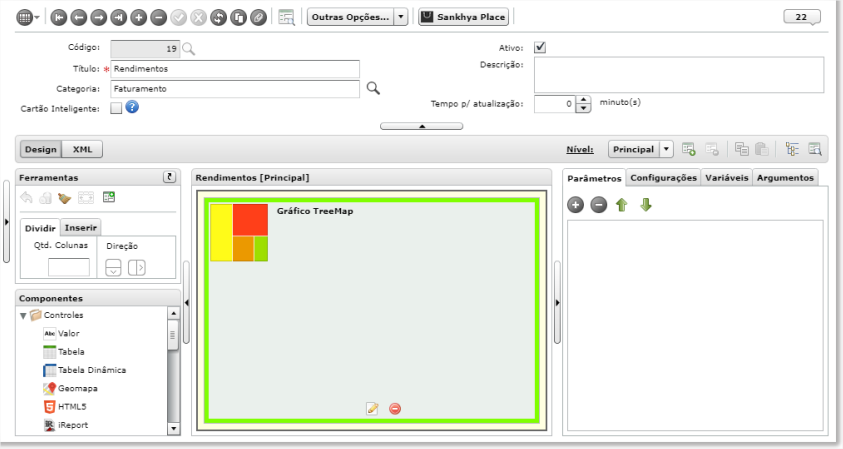Viewport: 843px width, 449px height.
Task: Collapse left panel with arrow left of canvas
Action: [186, 303]
